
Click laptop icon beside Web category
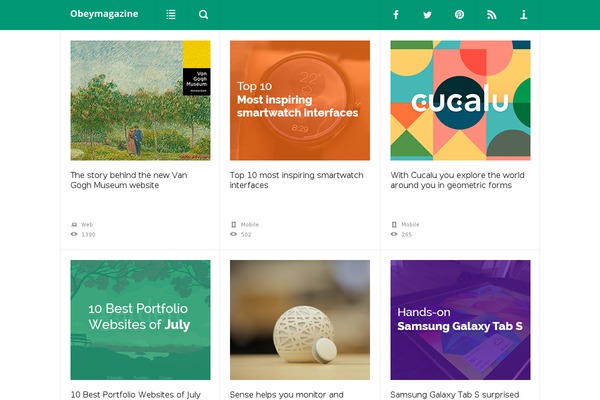pos(74,225)
